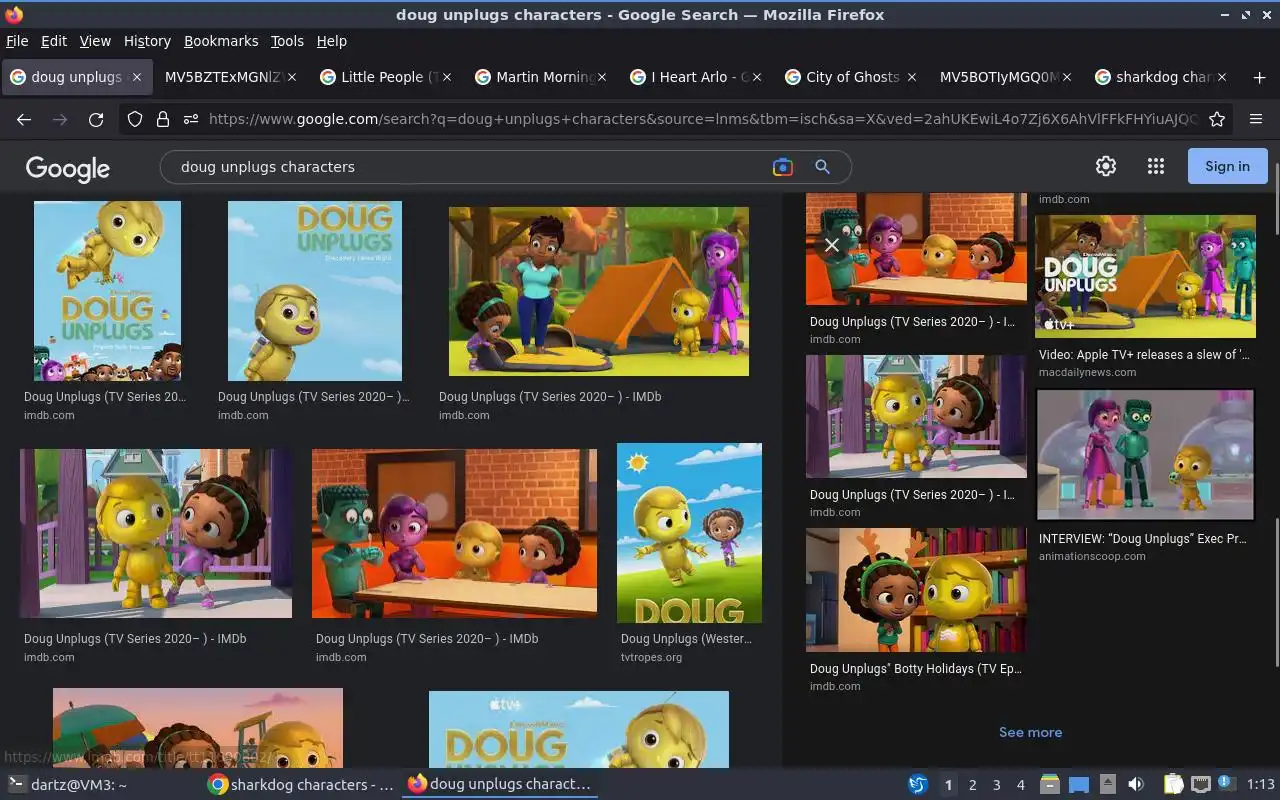Open the View menu
The width and height of the screenshot is (1280, 800).
pos(95,41)
